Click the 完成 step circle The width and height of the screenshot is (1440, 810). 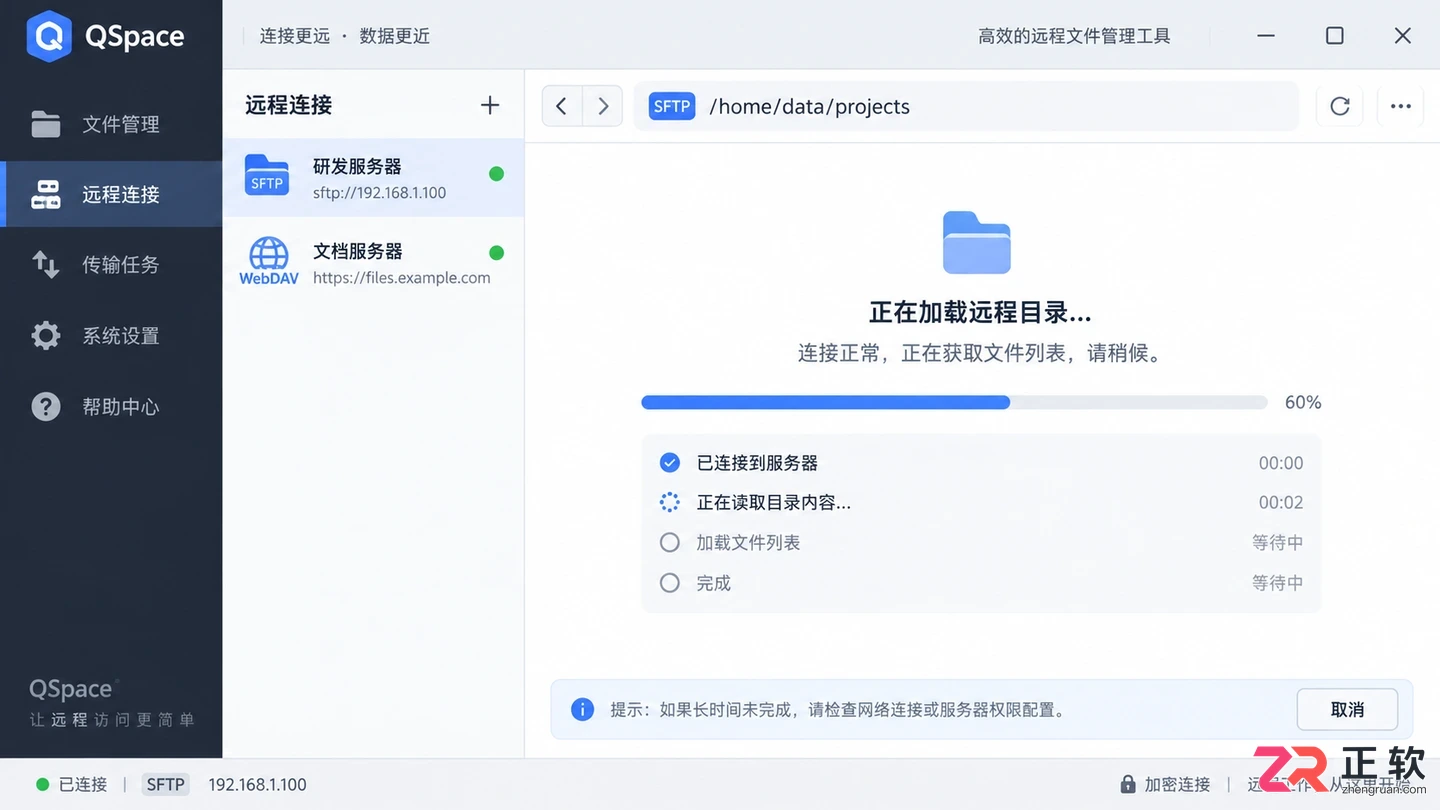click(670, 583)
